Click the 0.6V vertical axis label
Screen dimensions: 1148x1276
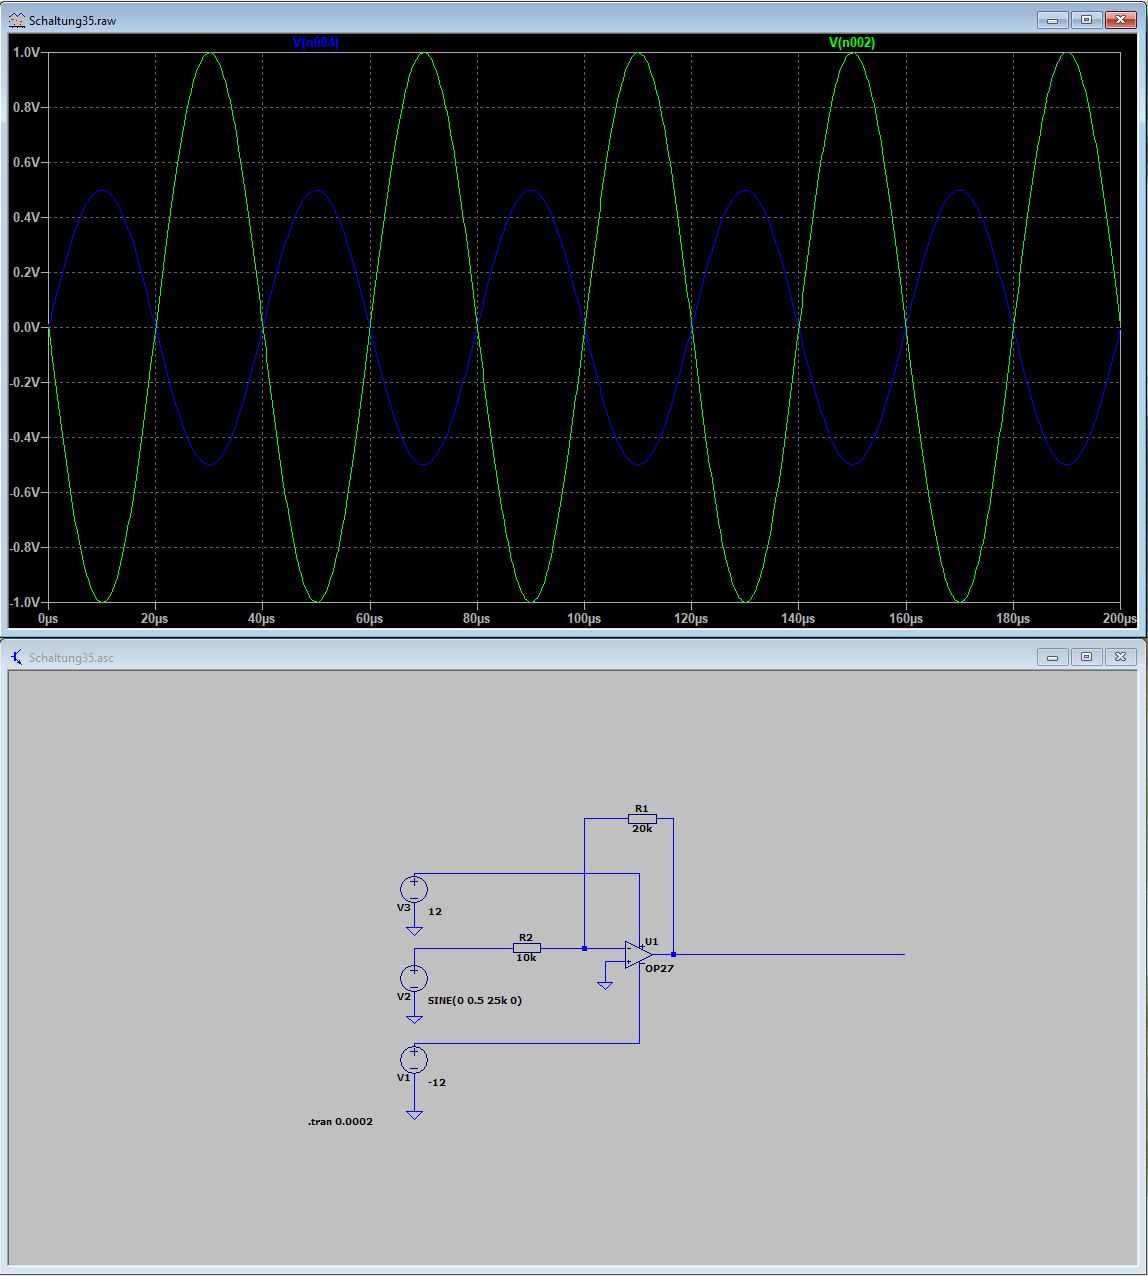pyautogui.click(x=25, y=162)
